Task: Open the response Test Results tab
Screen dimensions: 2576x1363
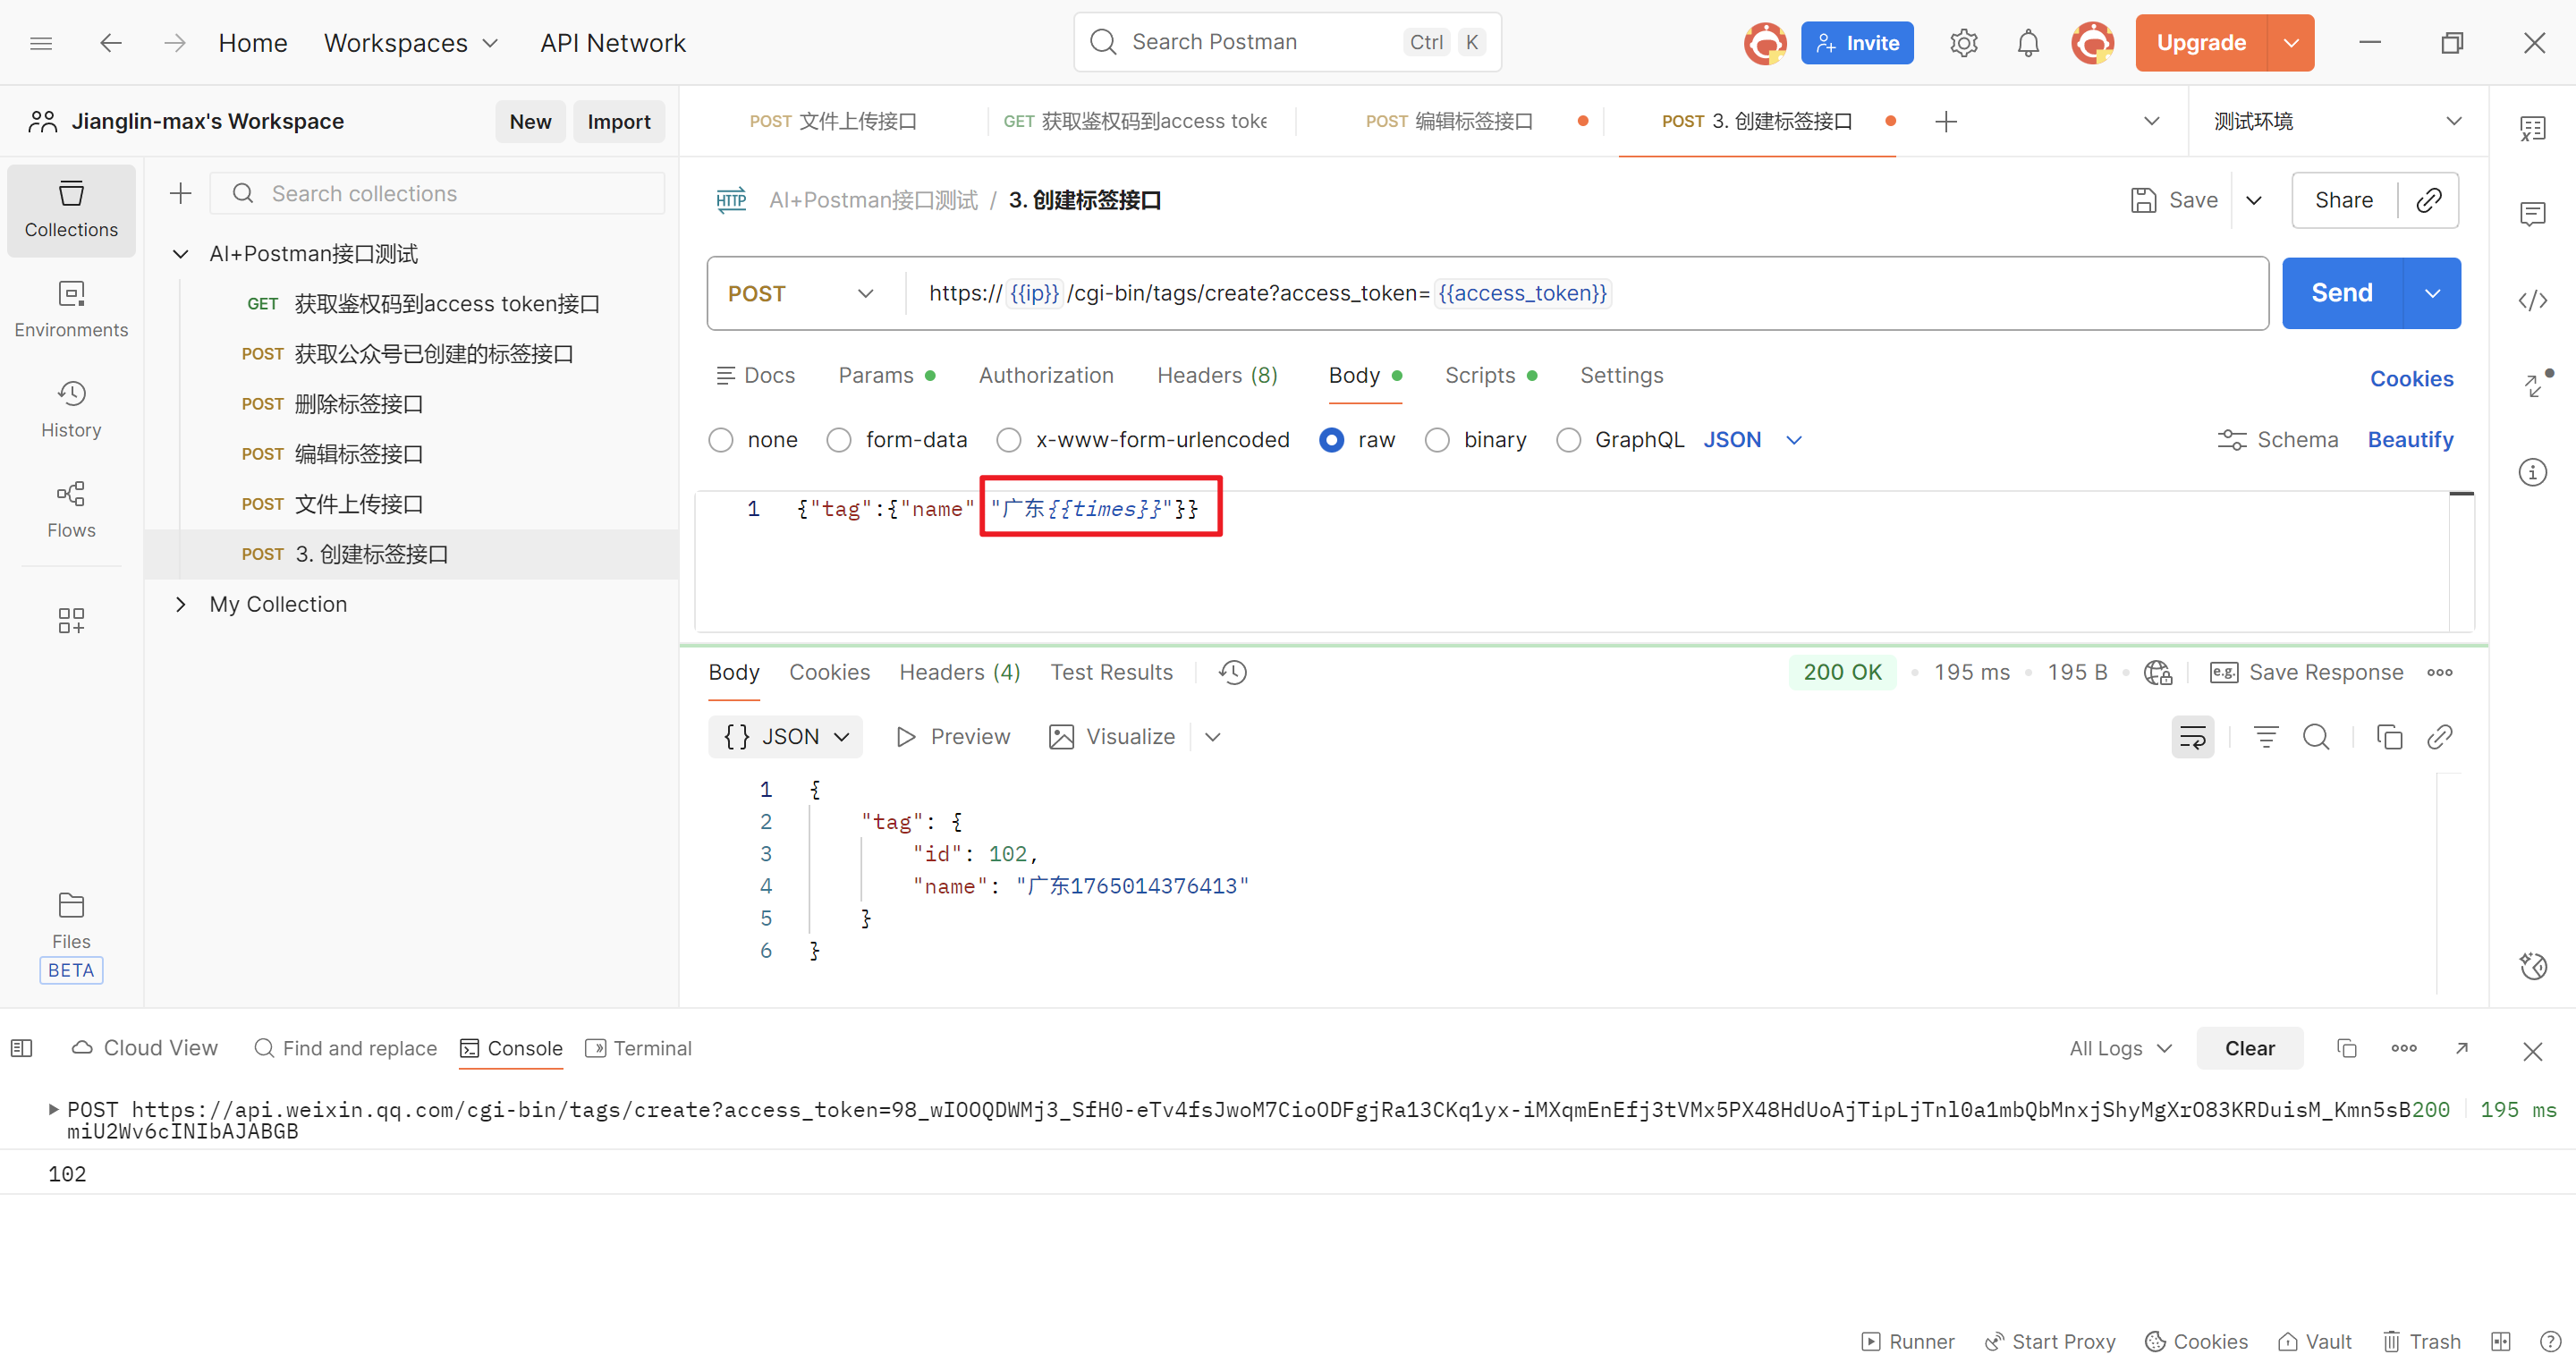Action: 1111,672
